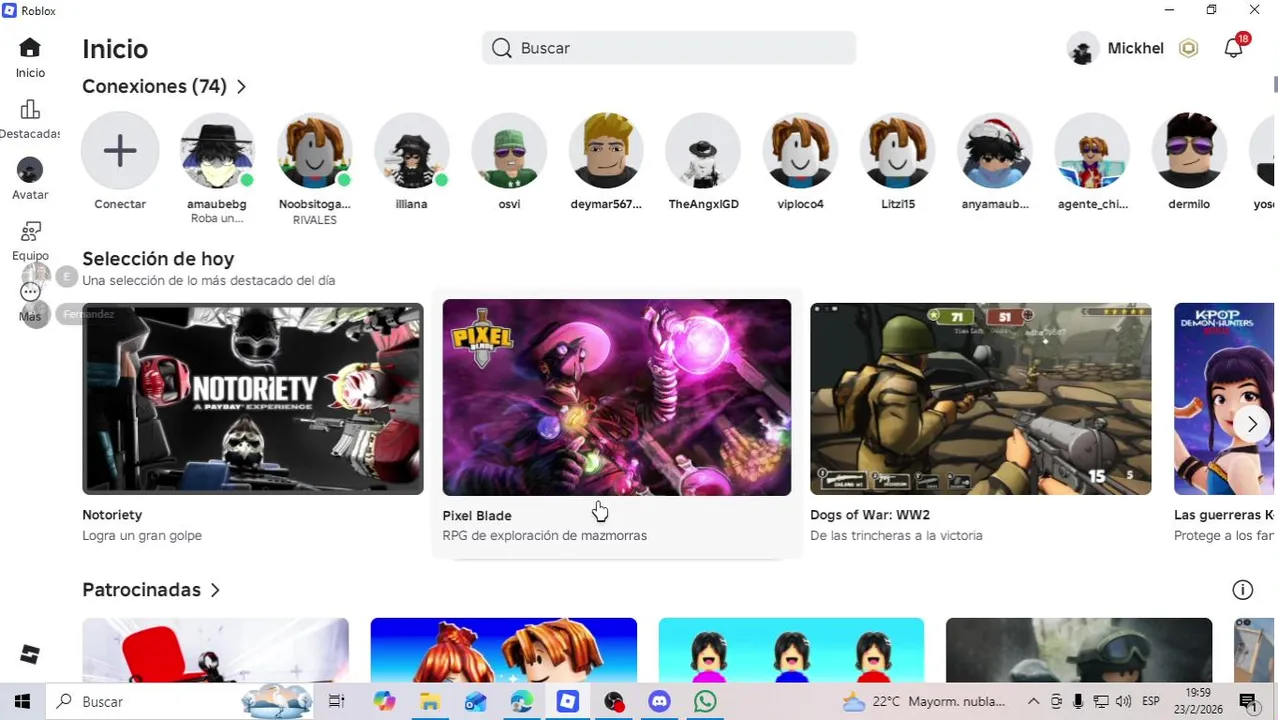Open Copilot from the taskbar
The height and width of the screenshot is (720, 1278).
click(384, 702)
